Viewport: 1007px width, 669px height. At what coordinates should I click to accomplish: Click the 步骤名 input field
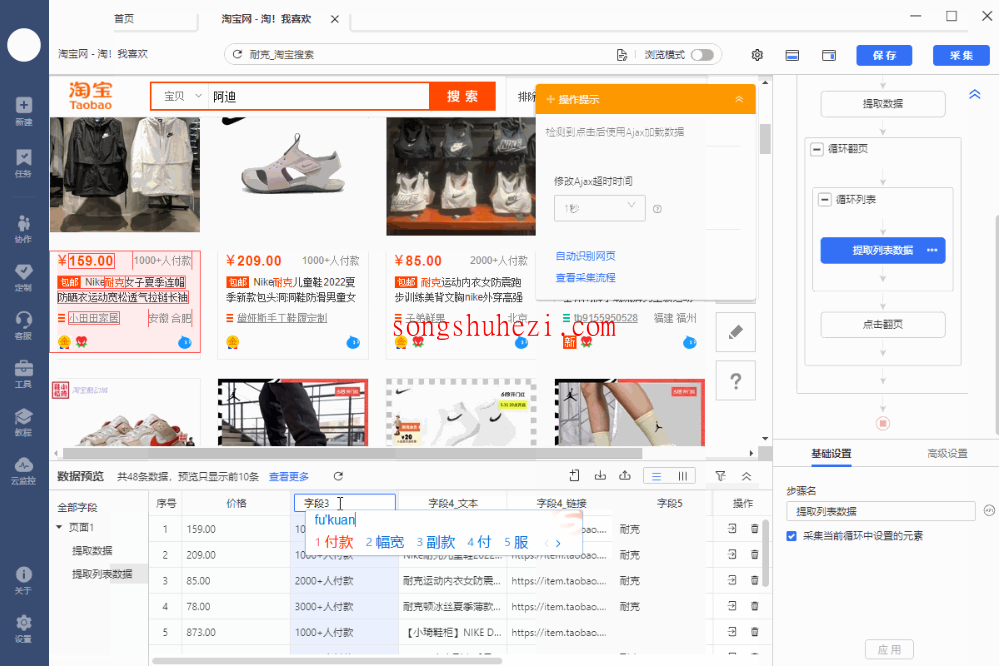(x=880, y=511)
